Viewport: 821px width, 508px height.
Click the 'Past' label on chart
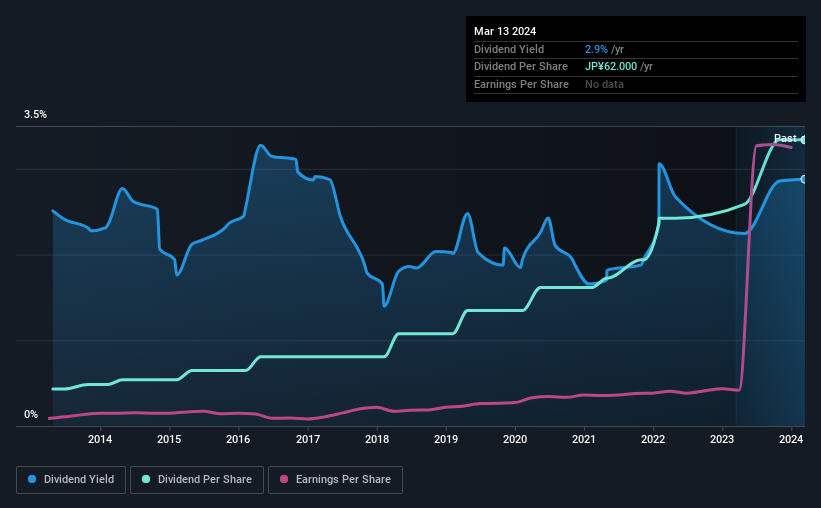coord(785,138)
